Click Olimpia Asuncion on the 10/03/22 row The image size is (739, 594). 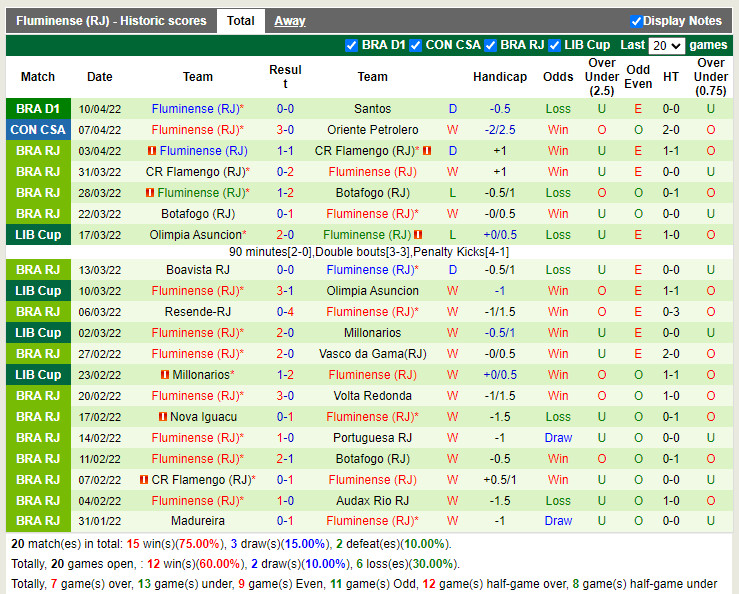[372, 291]
